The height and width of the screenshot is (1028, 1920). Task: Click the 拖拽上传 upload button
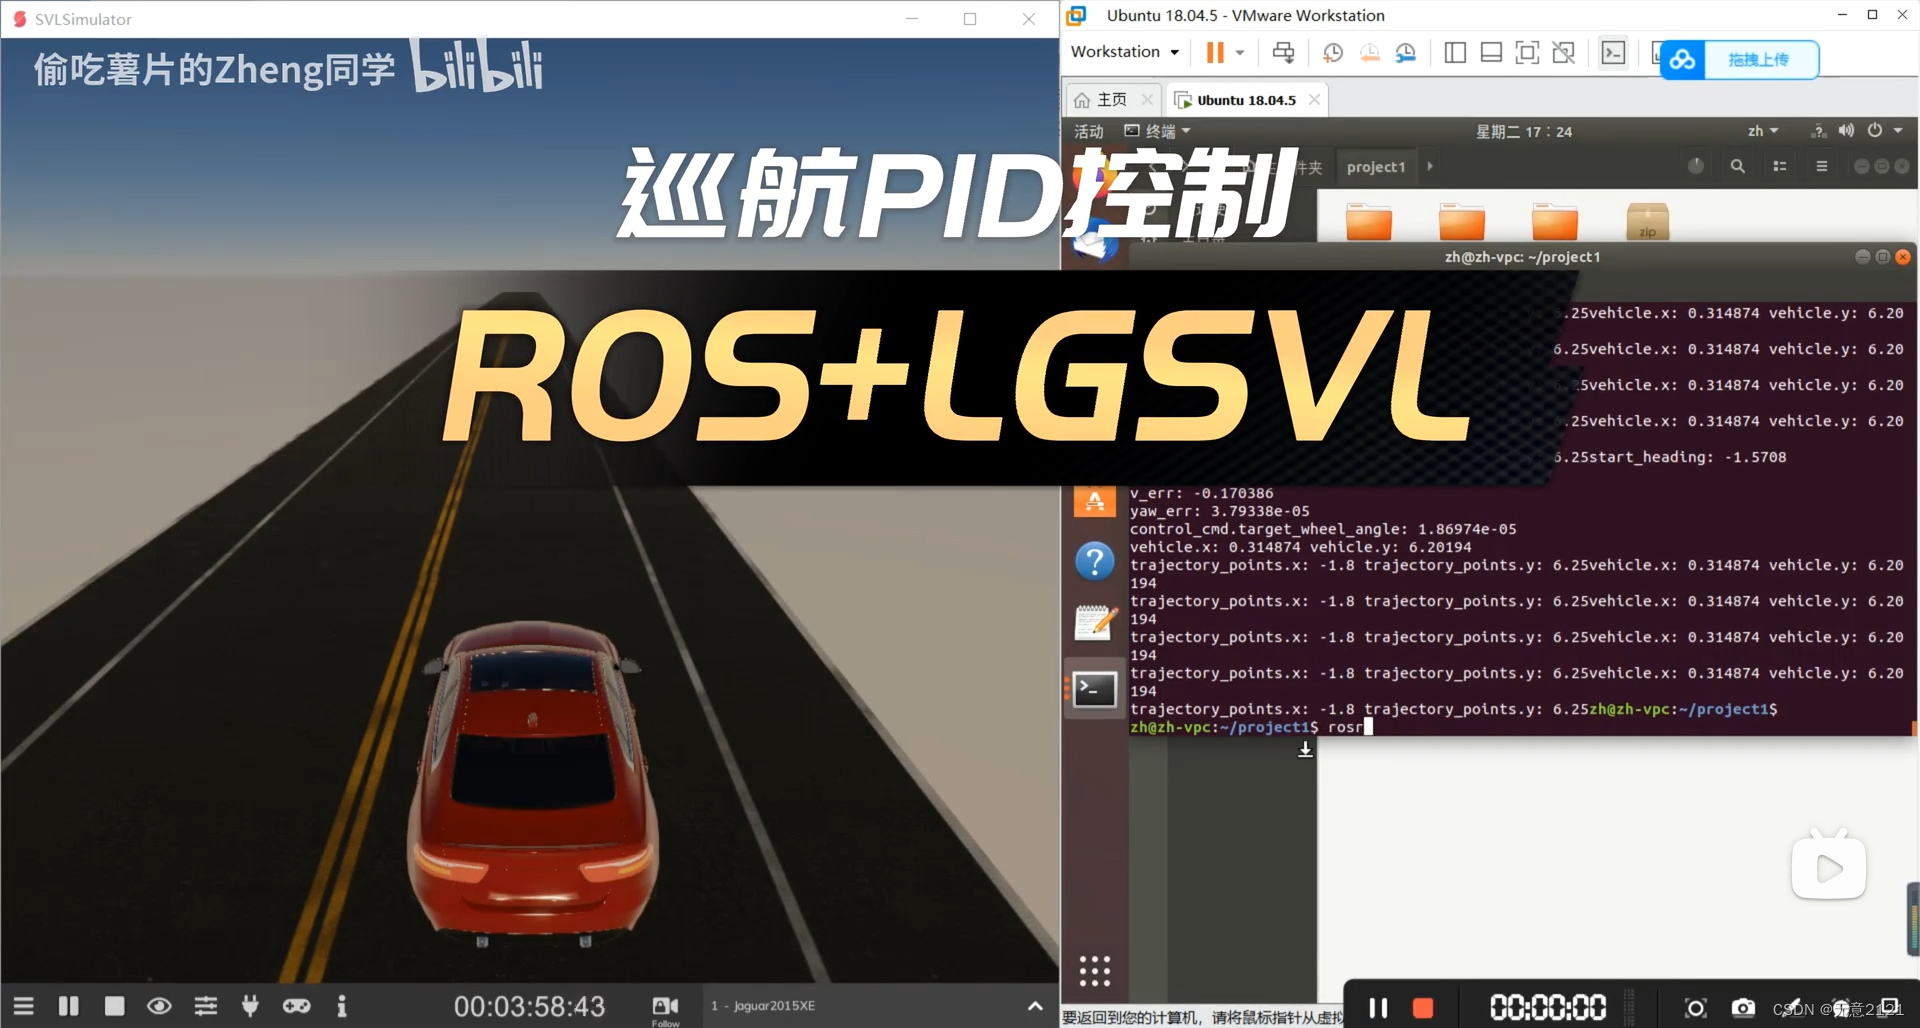pos(1759,60)
